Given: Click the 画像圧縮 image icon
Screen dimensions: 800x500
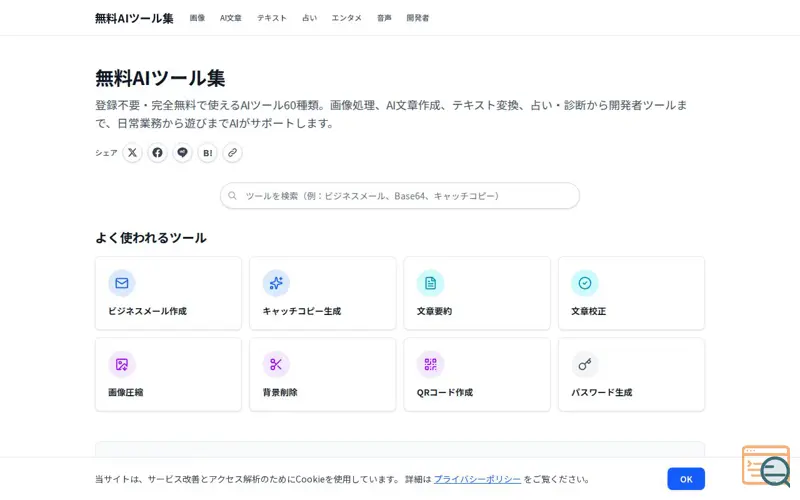Looking at the screenshot, I should pos(121,364).
